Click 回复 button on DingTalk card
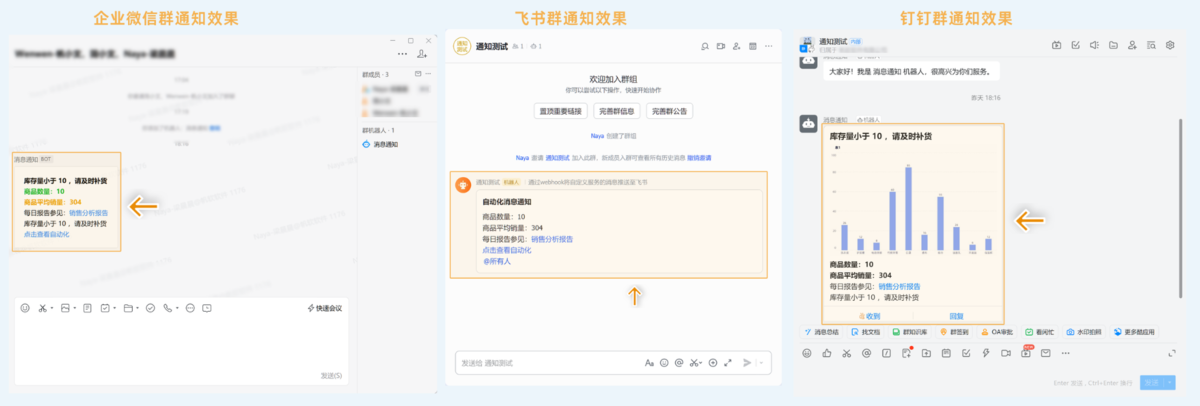The image size is (1200, 406). tap(956, 314)
